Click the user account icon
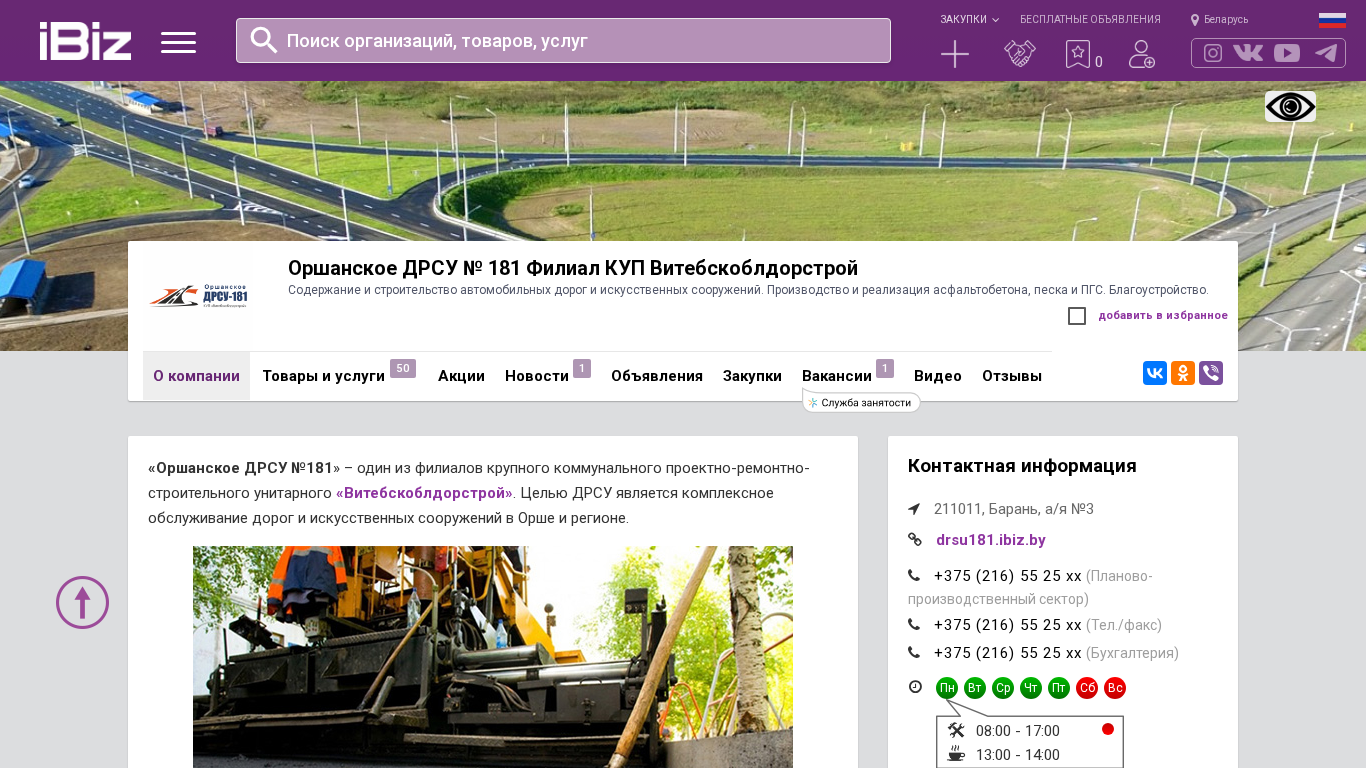Viewport: 1366px width, 768px height. coord(1142,54)
